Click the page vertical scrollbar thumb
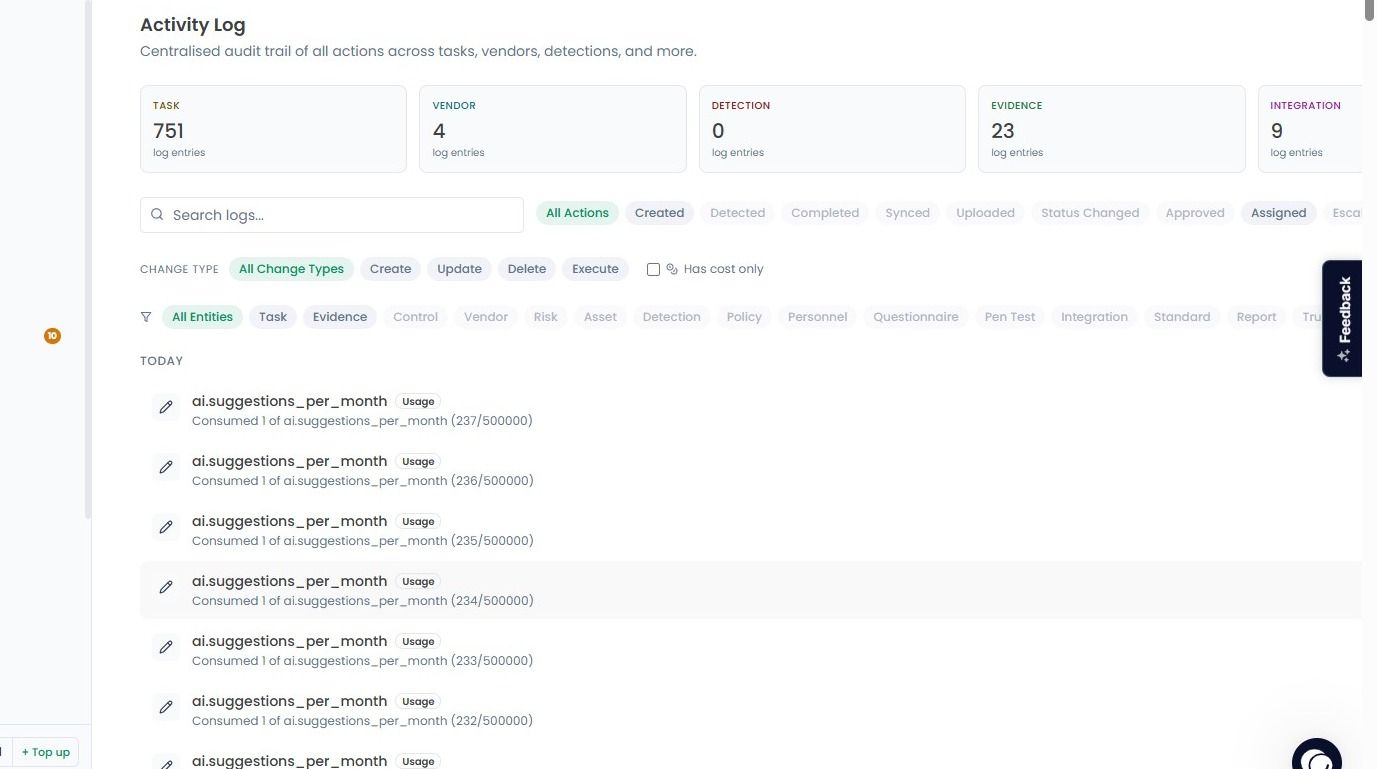The width and height of the screenshot is (1377, 769). 1370,9
